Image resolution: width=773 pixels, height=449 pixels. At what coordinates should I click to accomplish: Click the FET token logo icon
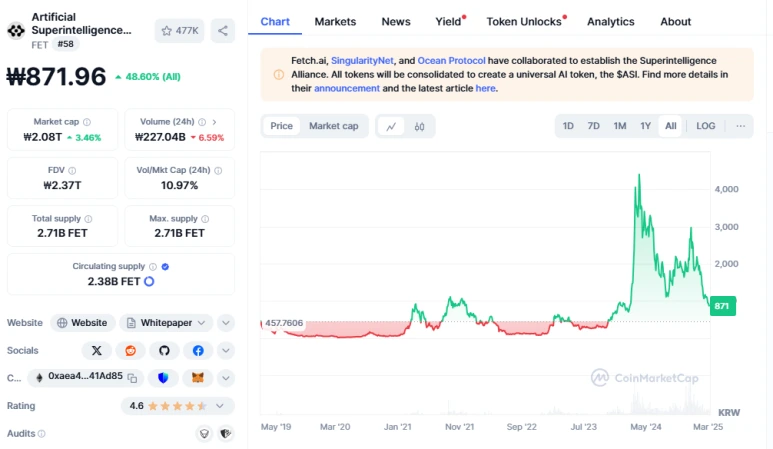tap(16, 31)
